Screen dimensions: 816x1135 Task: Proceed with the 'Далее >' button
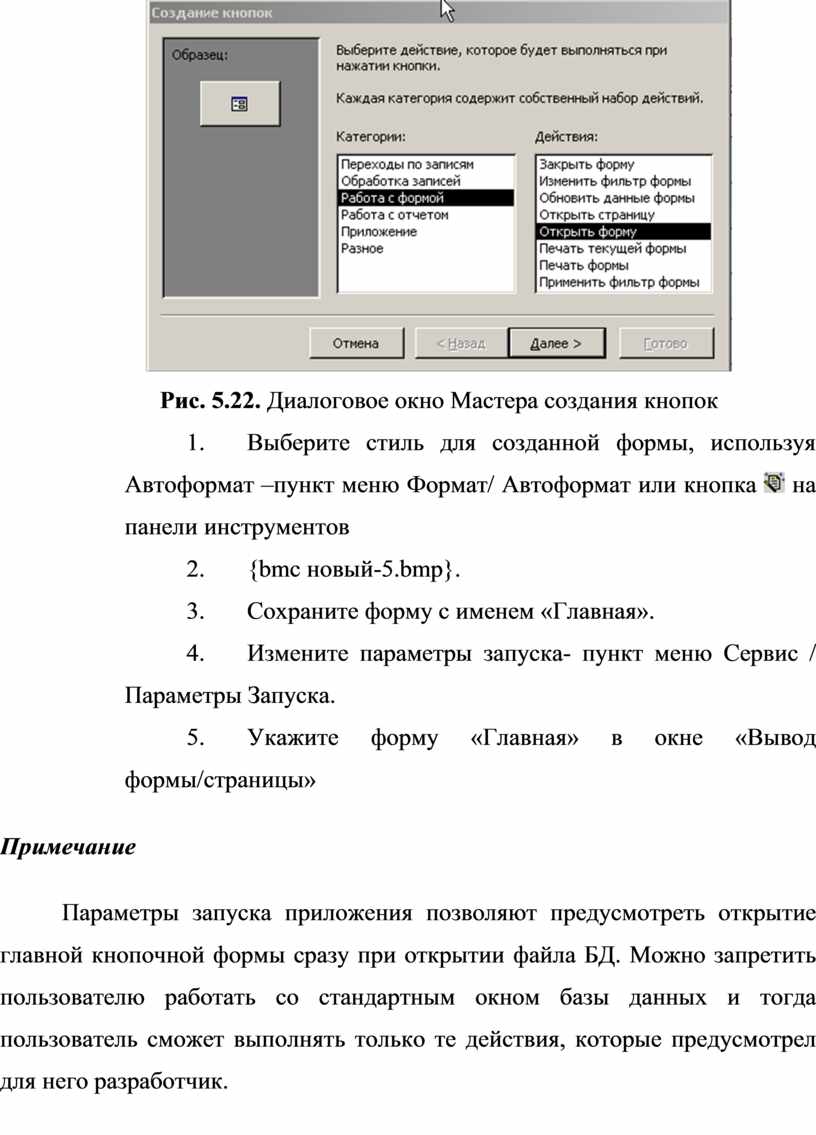[x=556, y=343]
